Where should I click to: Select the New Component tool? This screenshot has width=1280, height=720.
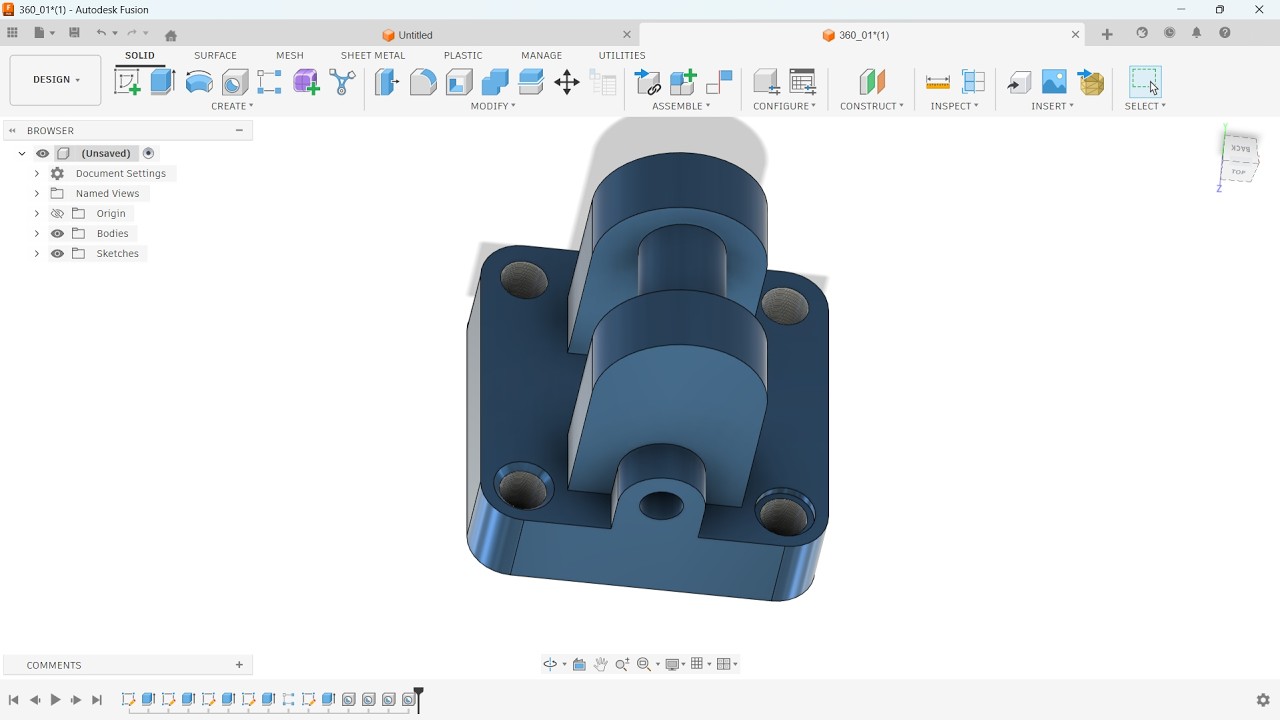coord(683,82)
